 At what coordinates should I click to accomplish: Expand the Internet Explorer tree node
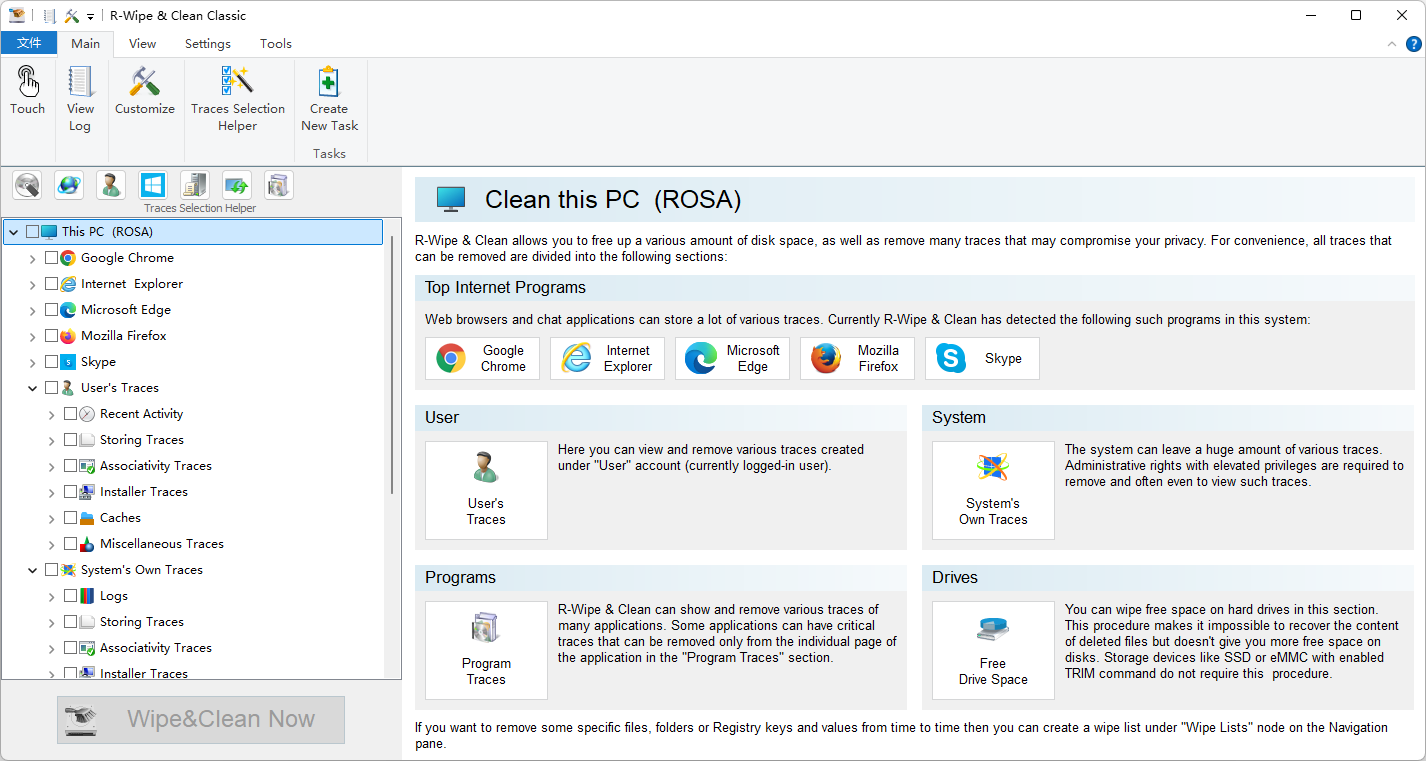(x=32, y=284)
